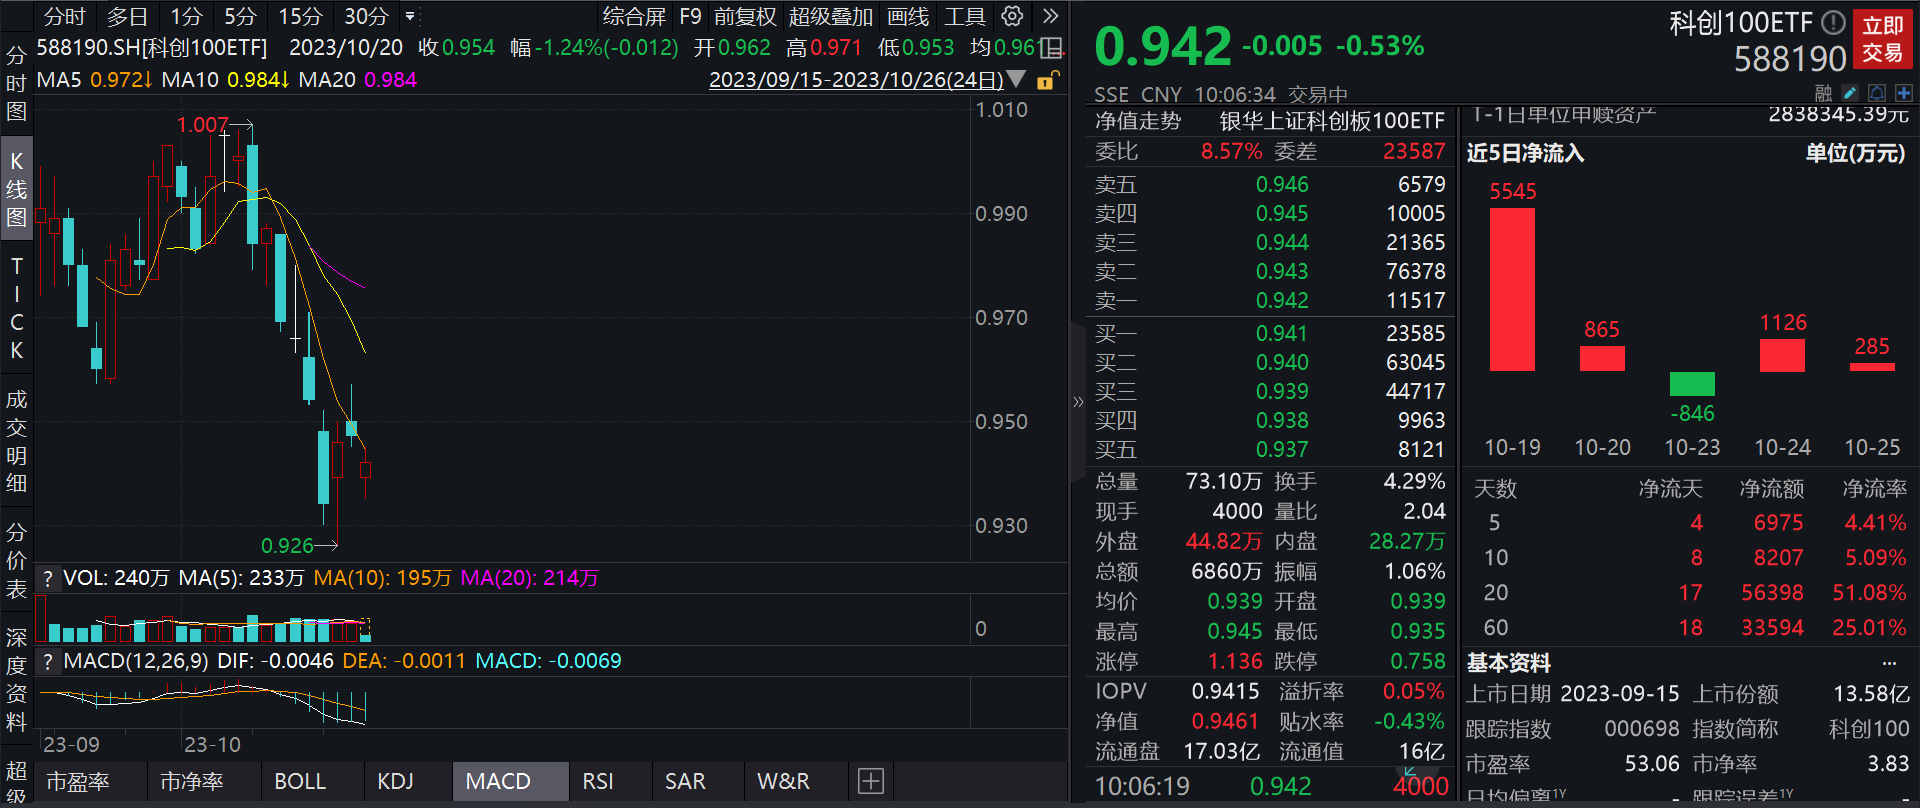Image resolution: width=1920 pixels, height=808 pixels.
Task: Add to watchlist with the plus icon
Action: coord(1903,93)
